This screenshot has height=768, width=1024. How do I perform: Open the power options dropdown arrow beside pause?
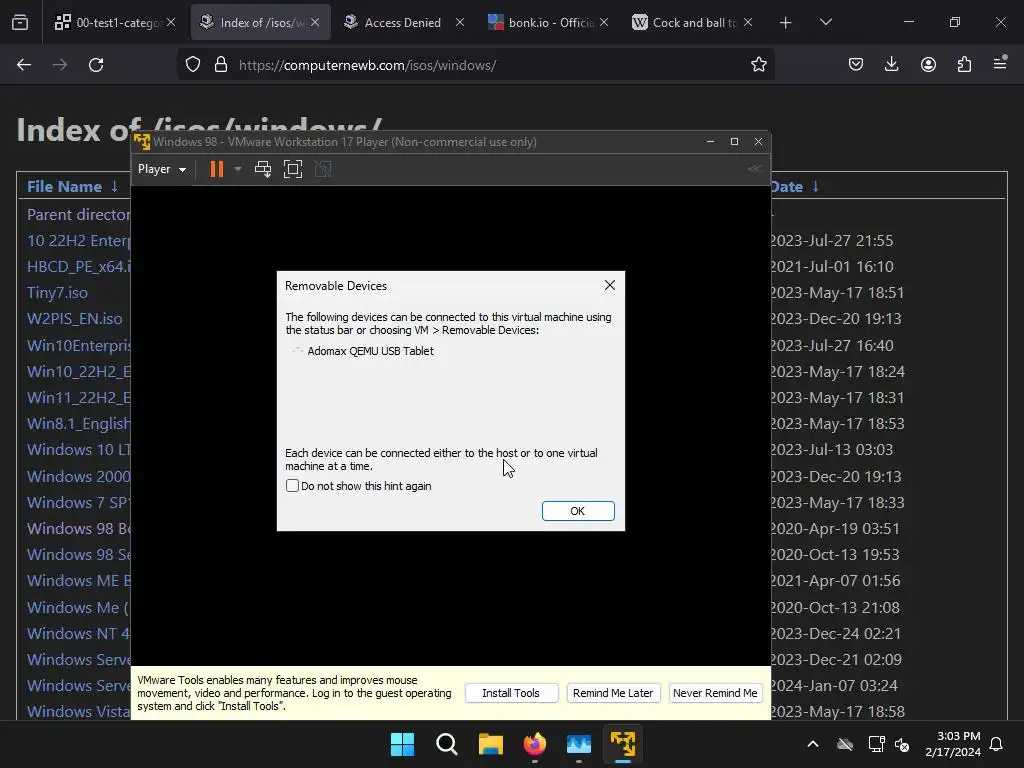(x=238, y=169)
